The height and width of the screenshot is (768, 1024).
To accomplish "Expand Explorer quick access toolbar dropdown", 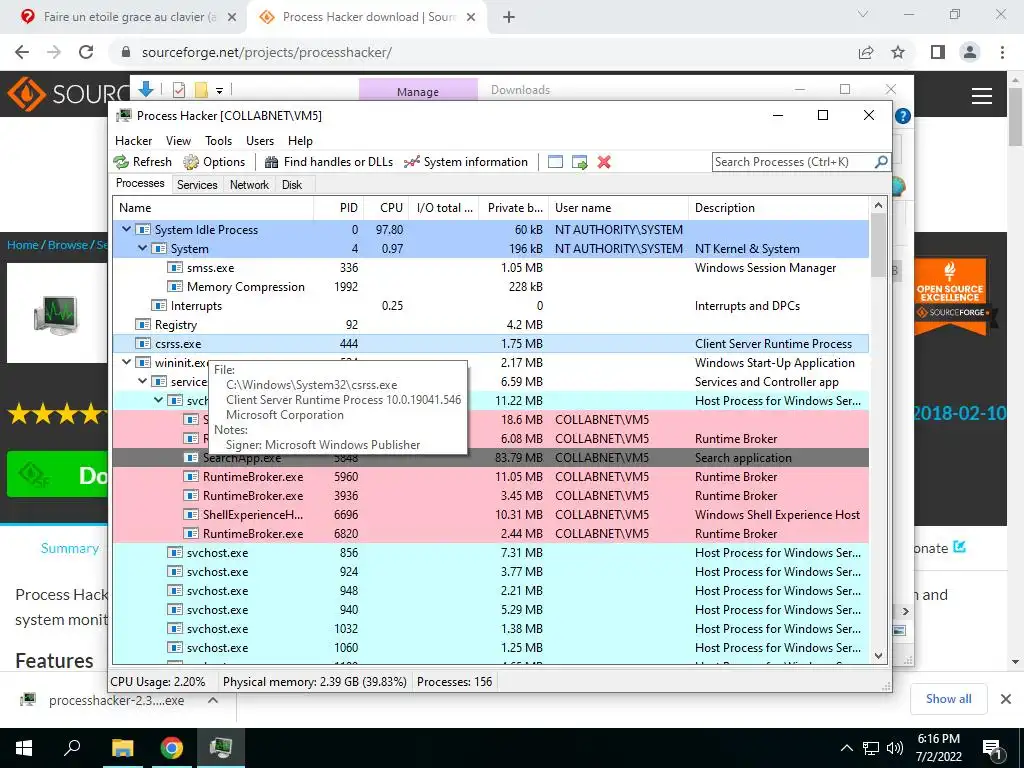I will point(219,90).
